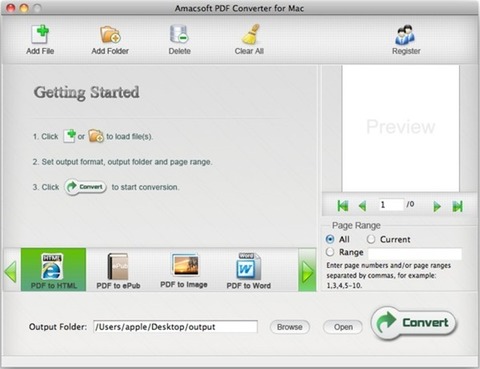Viewport: 480px width, 369px height.
Task: Start conversion with the large Convert button
Action: (414, 323)
